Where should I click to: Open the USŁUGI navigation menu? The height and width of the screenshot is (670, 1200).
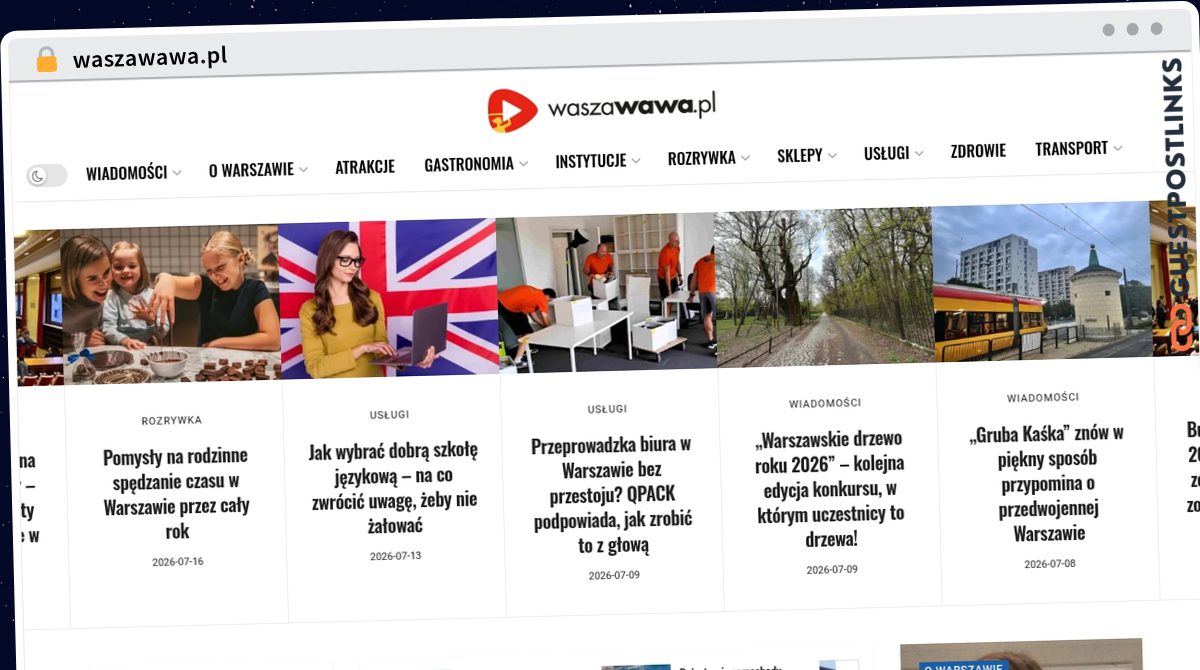click(x=887, y=153)
